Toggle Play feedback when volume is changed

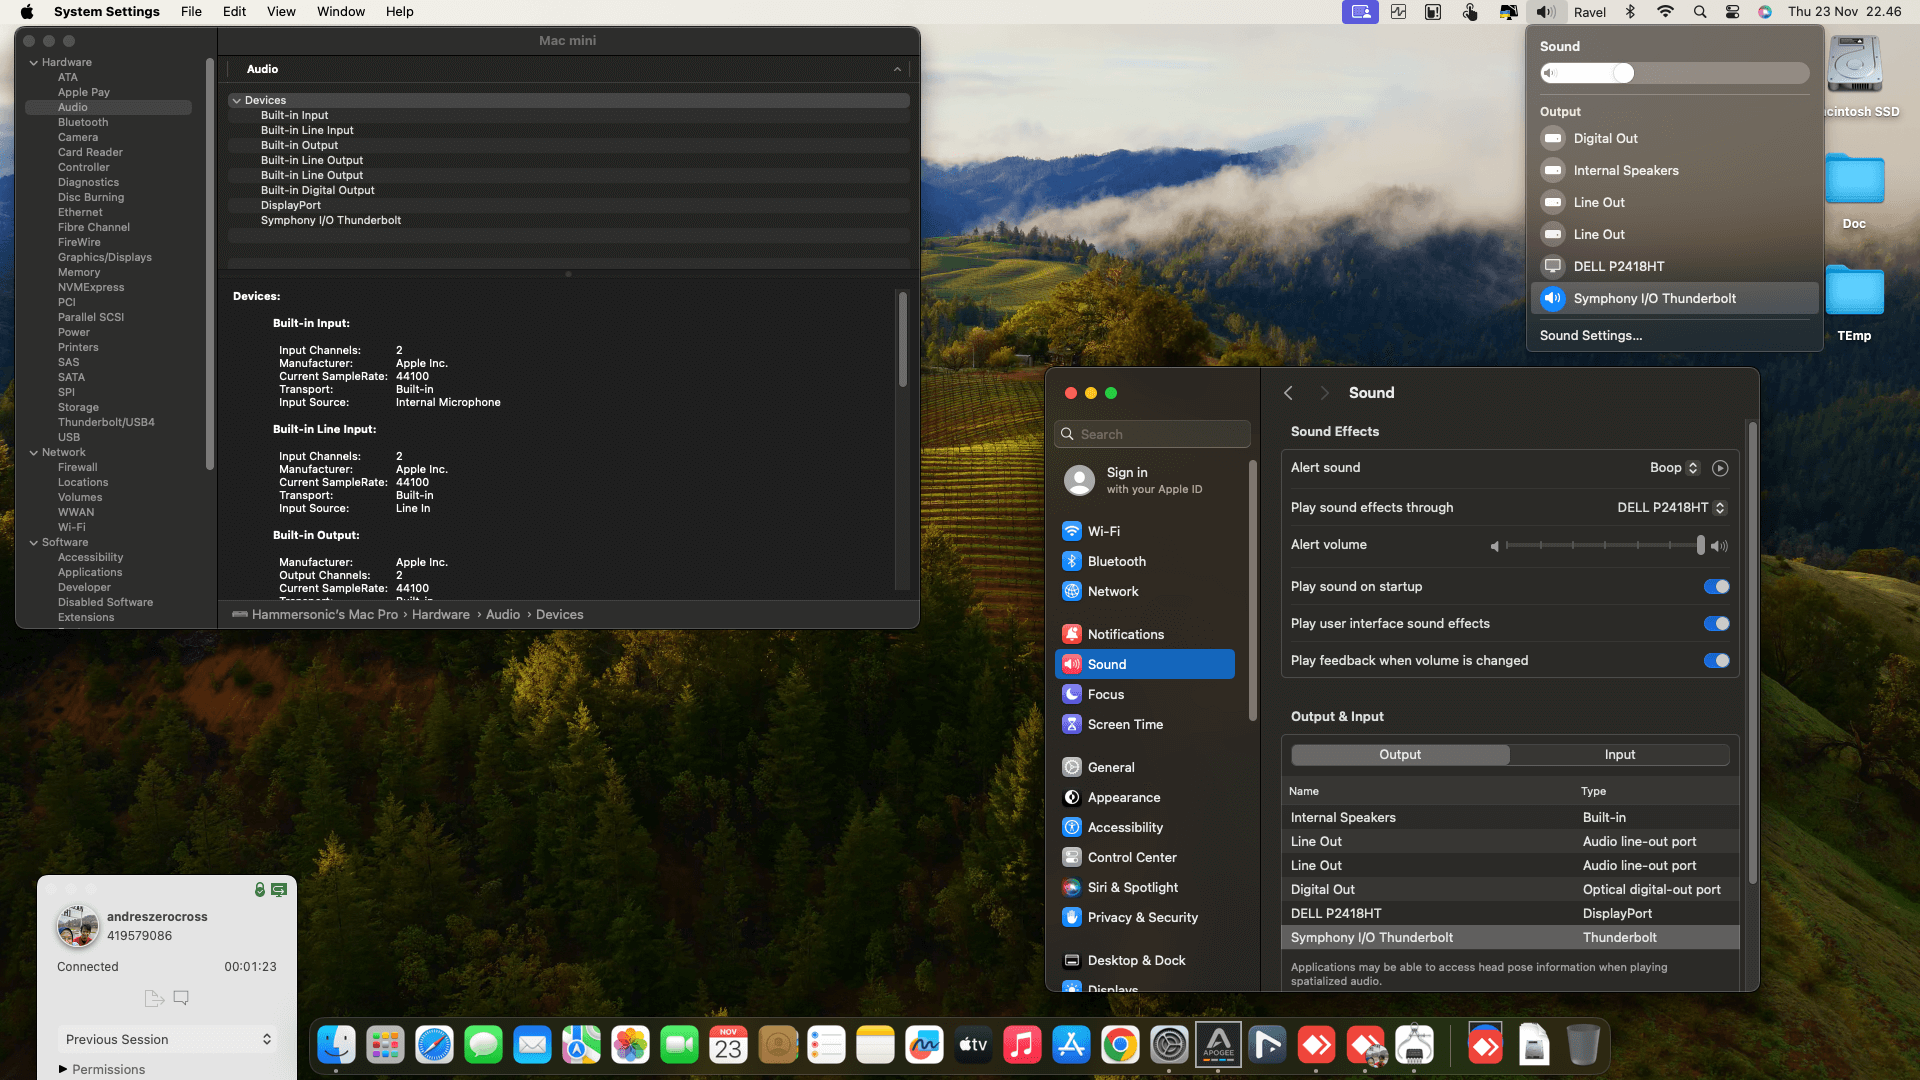pyautogui.click(x=1716, y=661)
